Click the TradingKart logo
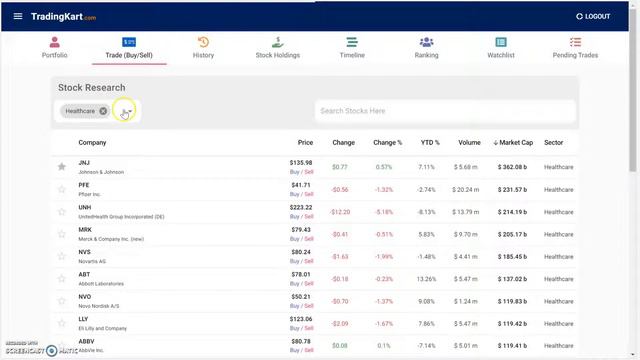Image resolution: width=640 pixels, height=360 pixels. (x=63, y=17)
